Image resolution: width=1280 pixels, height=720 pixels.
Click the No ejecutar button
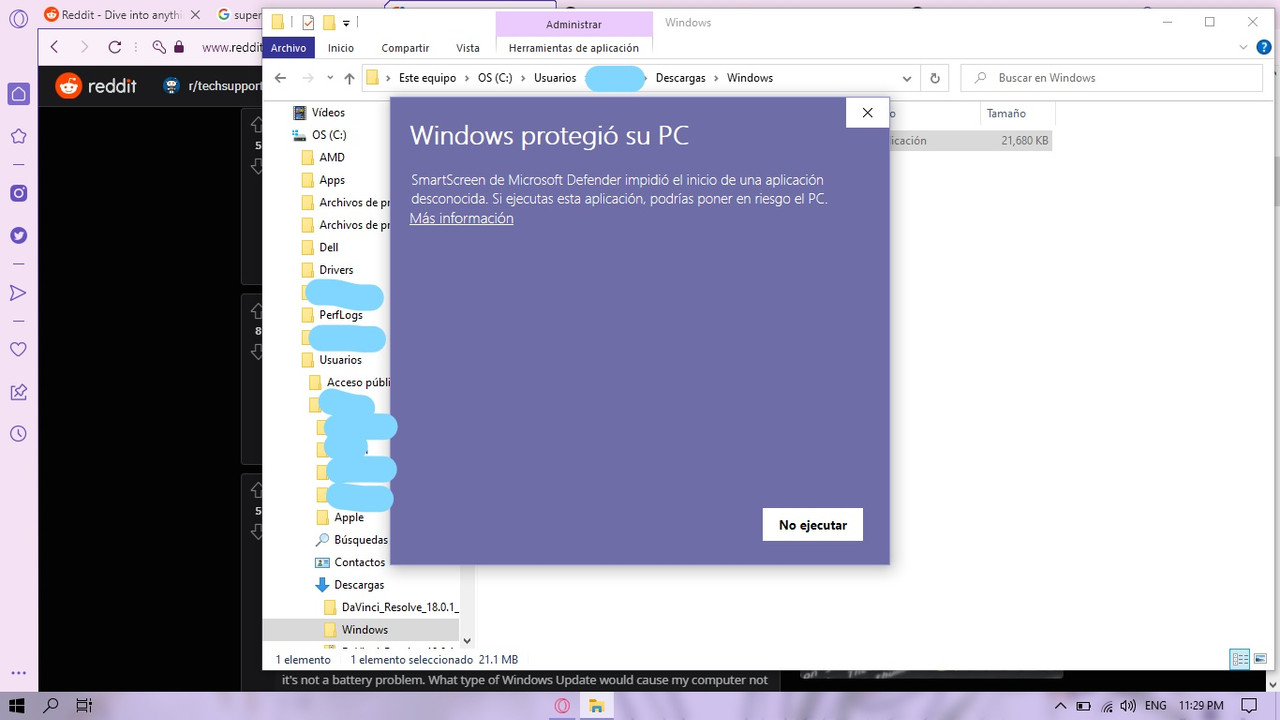click(813, 525)
